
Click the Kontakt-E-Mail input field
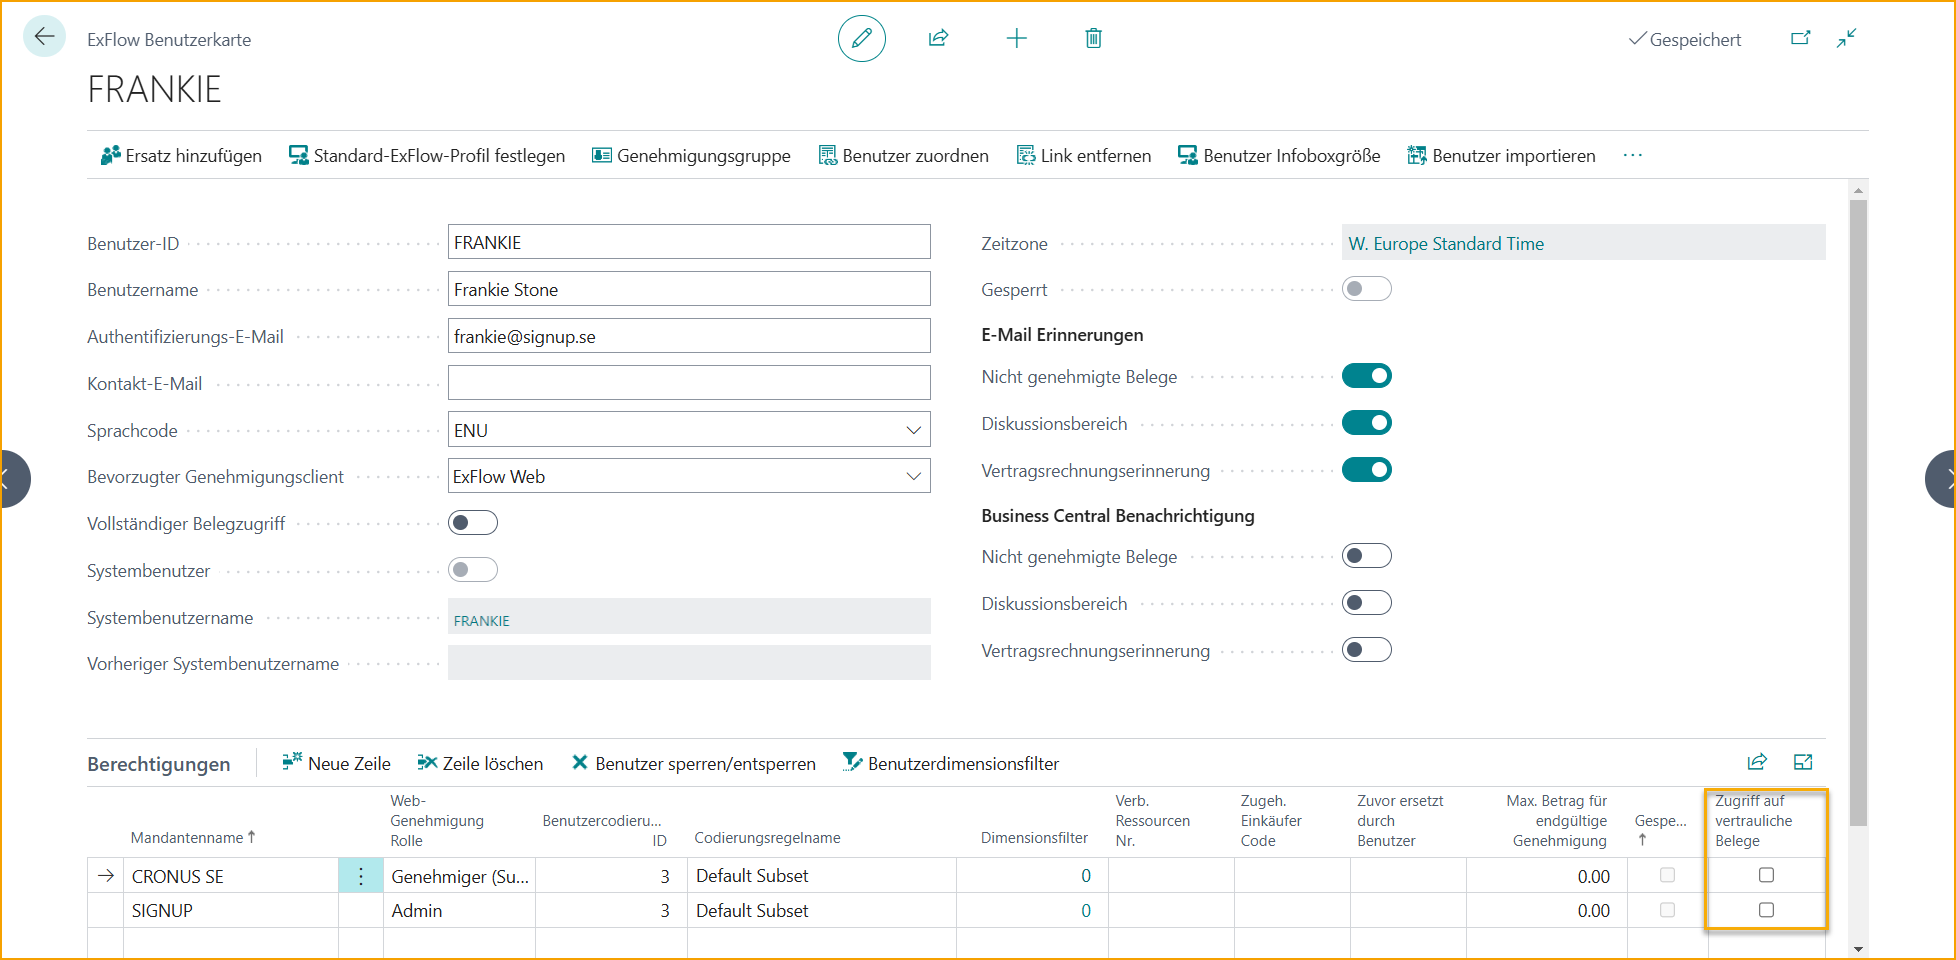[688, 383]
